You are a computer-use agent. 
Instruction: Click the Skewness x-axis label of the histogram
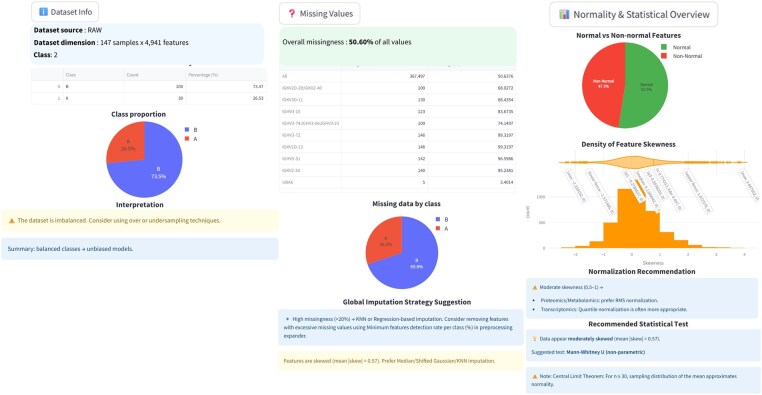tap(653, 263)
